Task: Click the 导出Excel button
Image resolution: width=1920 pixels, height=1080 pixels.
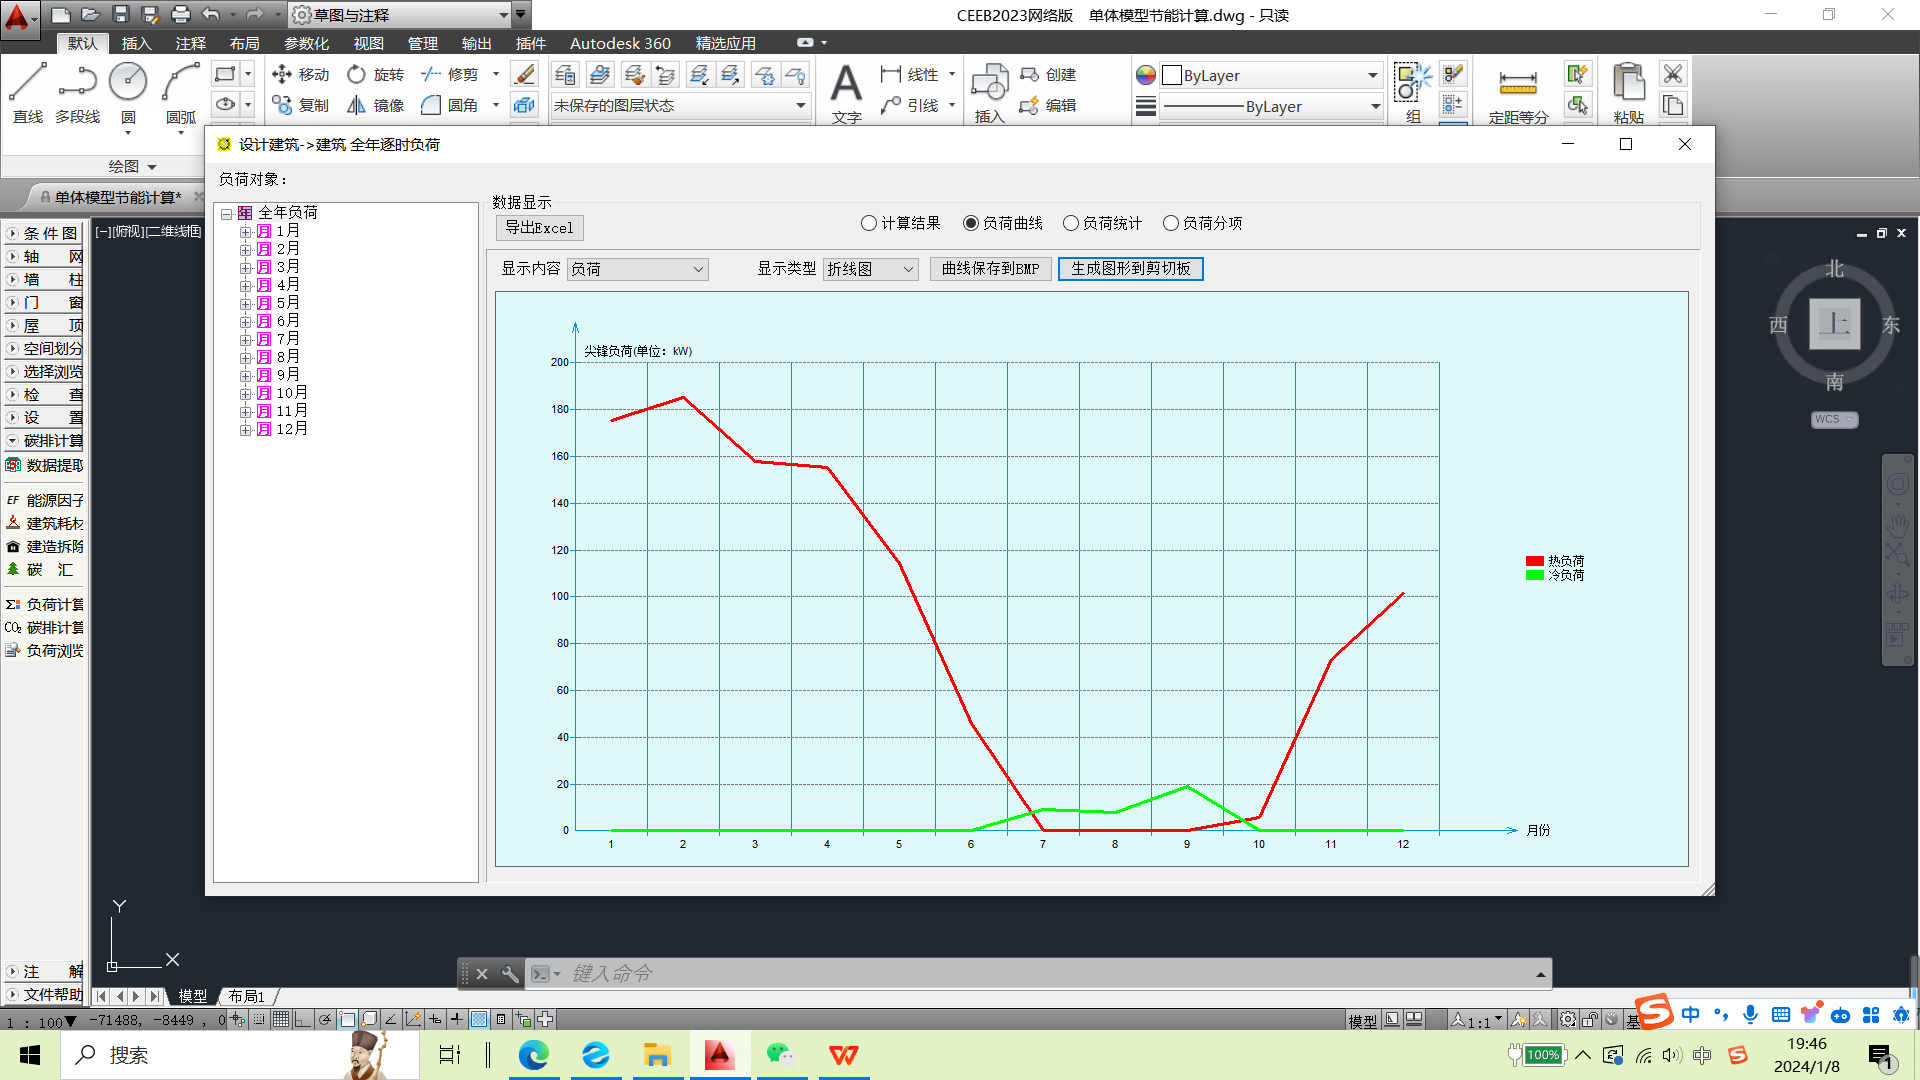Action: click(539, 228)
